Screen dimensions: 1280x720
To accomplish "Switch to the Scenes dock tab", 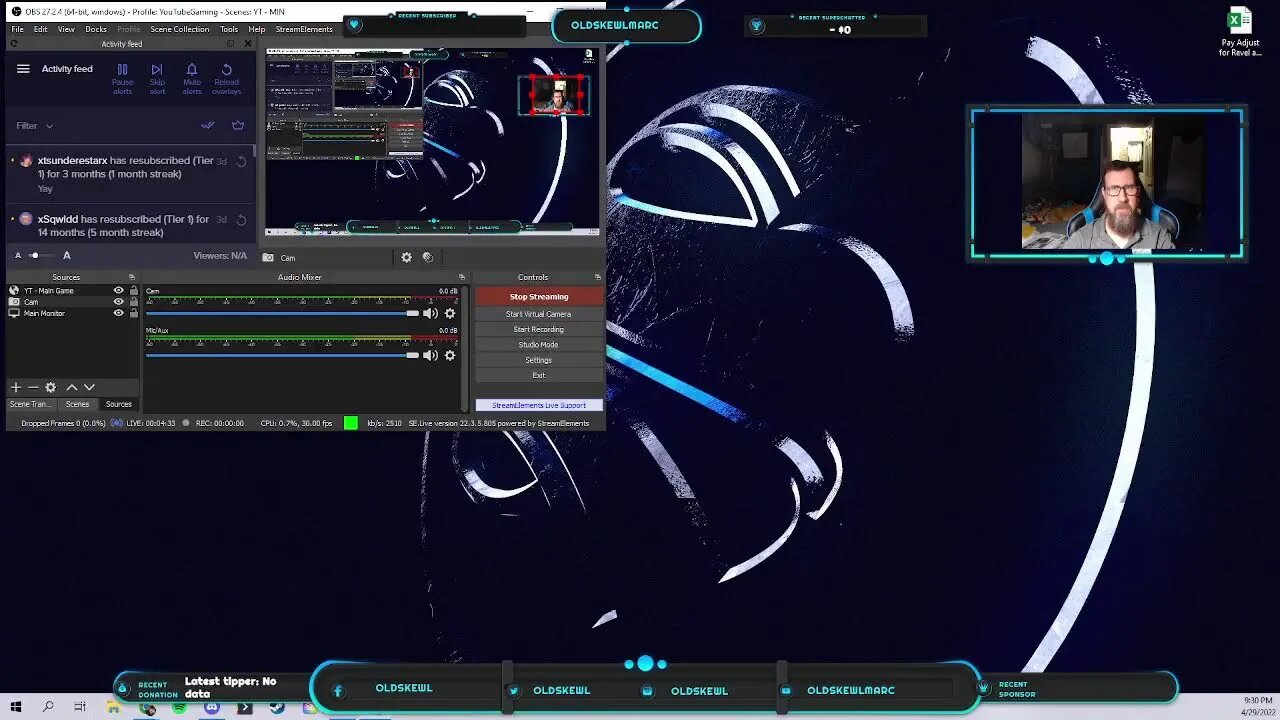I will pyautogui.click(x=77, y=404).
